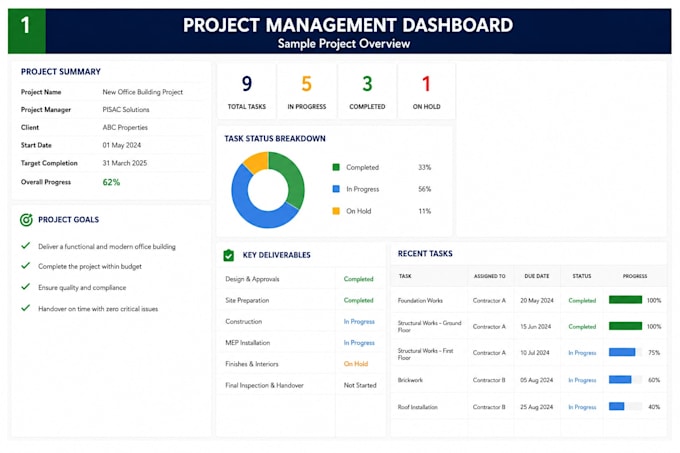Viewport: 680px width, 453px height.
Task: Click the target icon beside Project Goals
Action: tap(26, 220)
